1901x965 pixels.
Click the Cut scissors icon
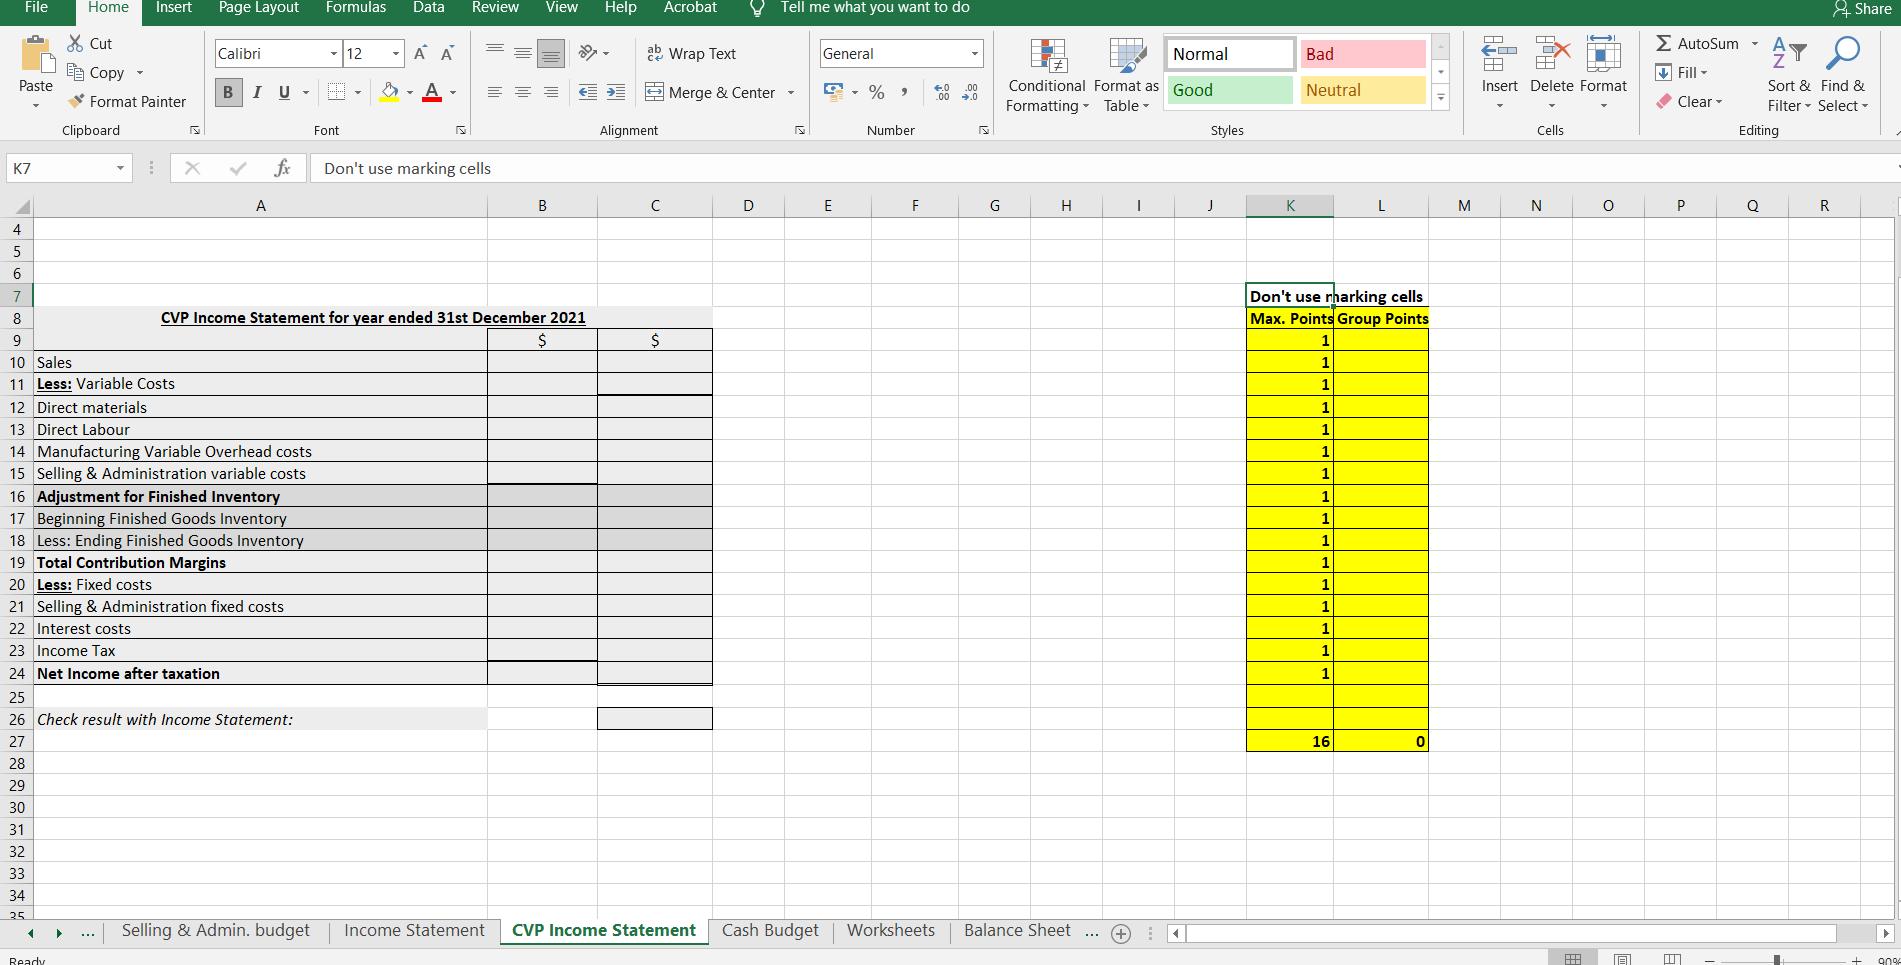click(75, 44)
